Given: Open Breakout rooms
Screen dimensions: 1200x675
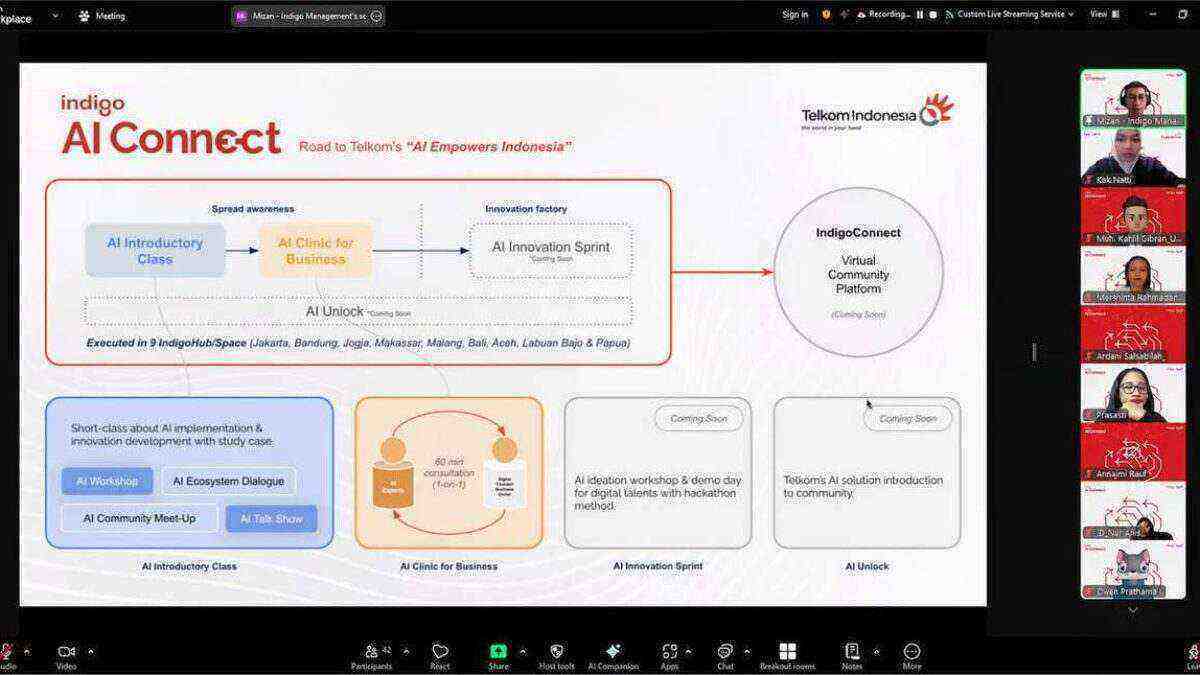Looking at the screenshot, I should [787, 655].
